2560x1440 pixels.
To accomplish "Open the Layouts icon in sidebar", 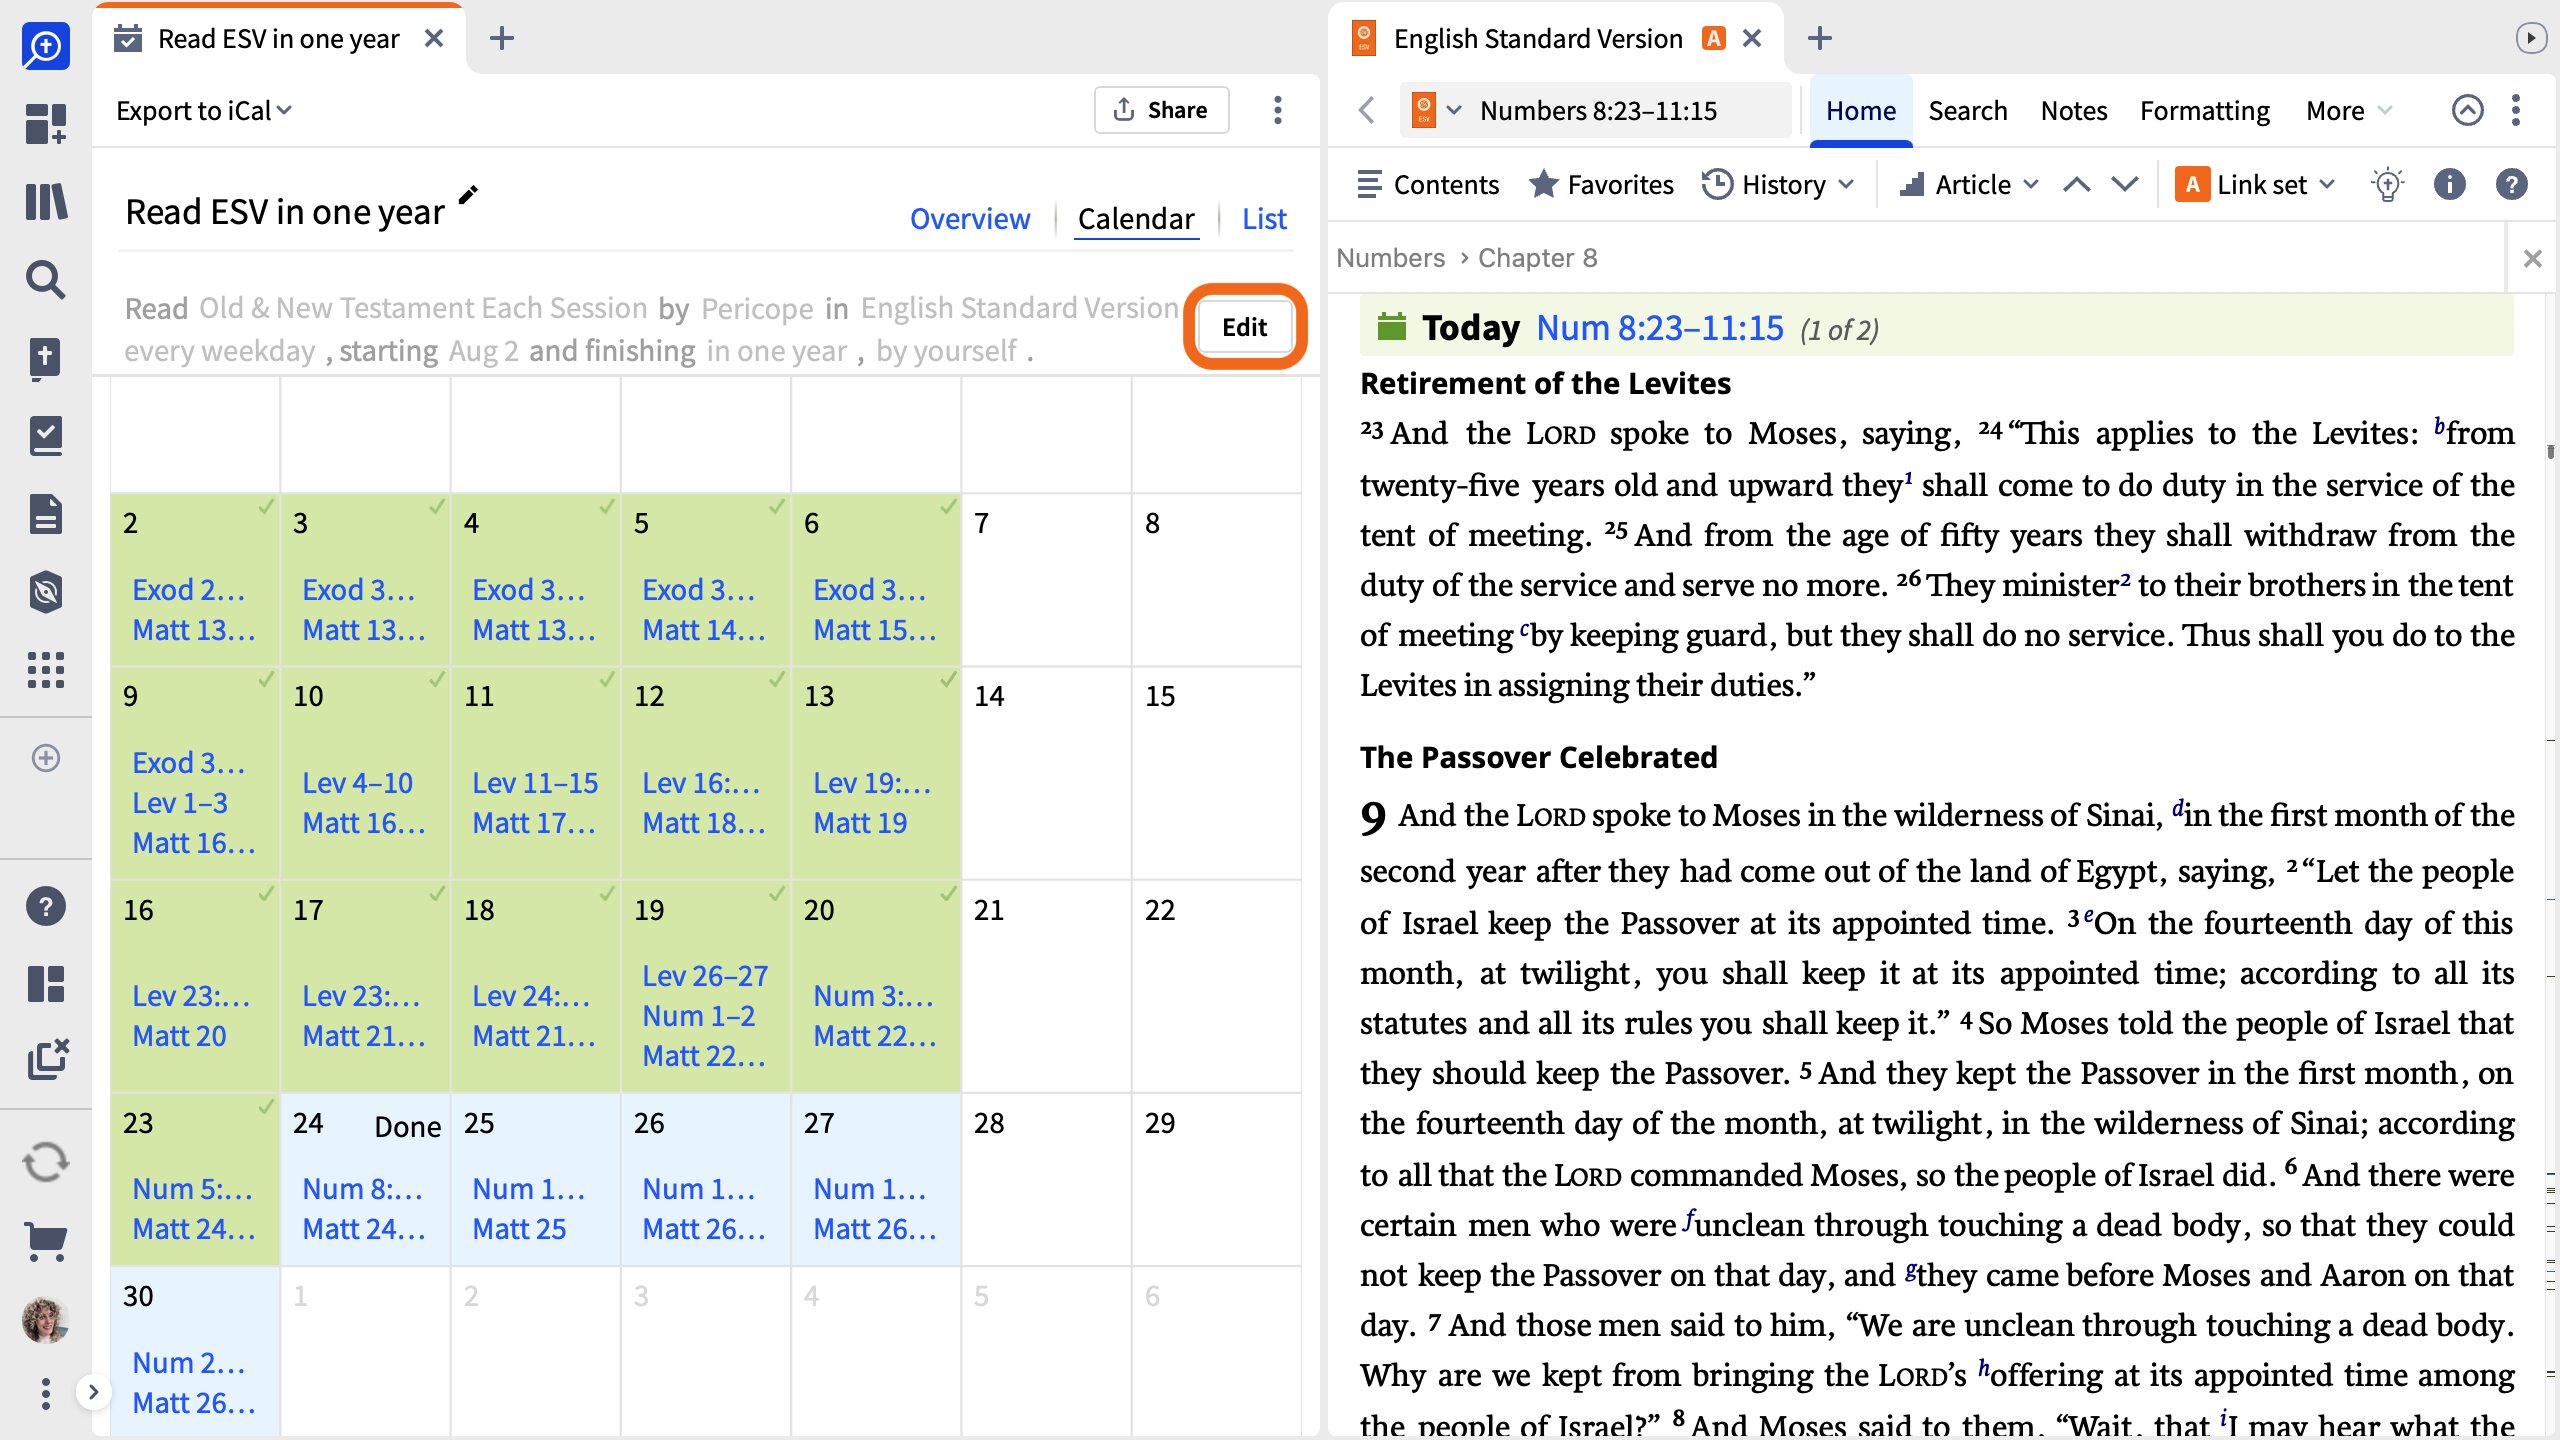I will point(46,984).
